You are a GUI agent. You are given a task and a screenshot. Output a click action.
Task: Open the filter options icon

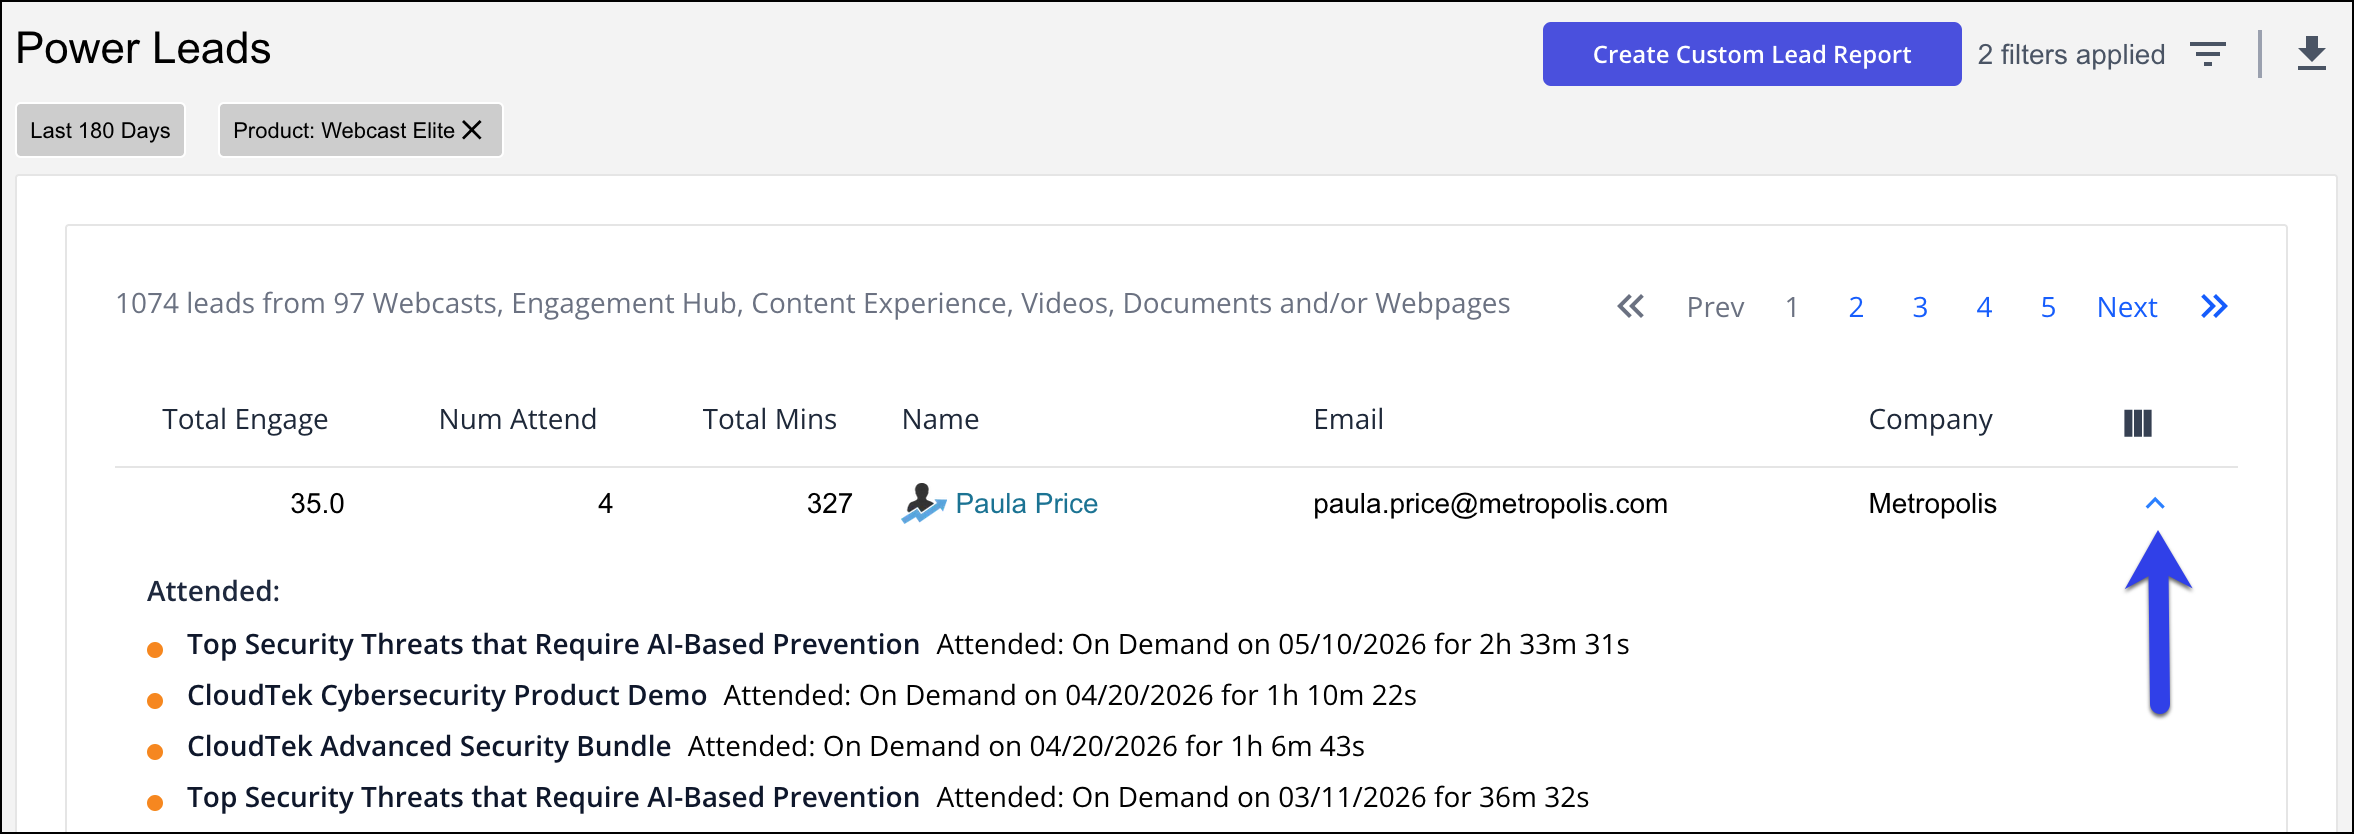pos(2207,54)
